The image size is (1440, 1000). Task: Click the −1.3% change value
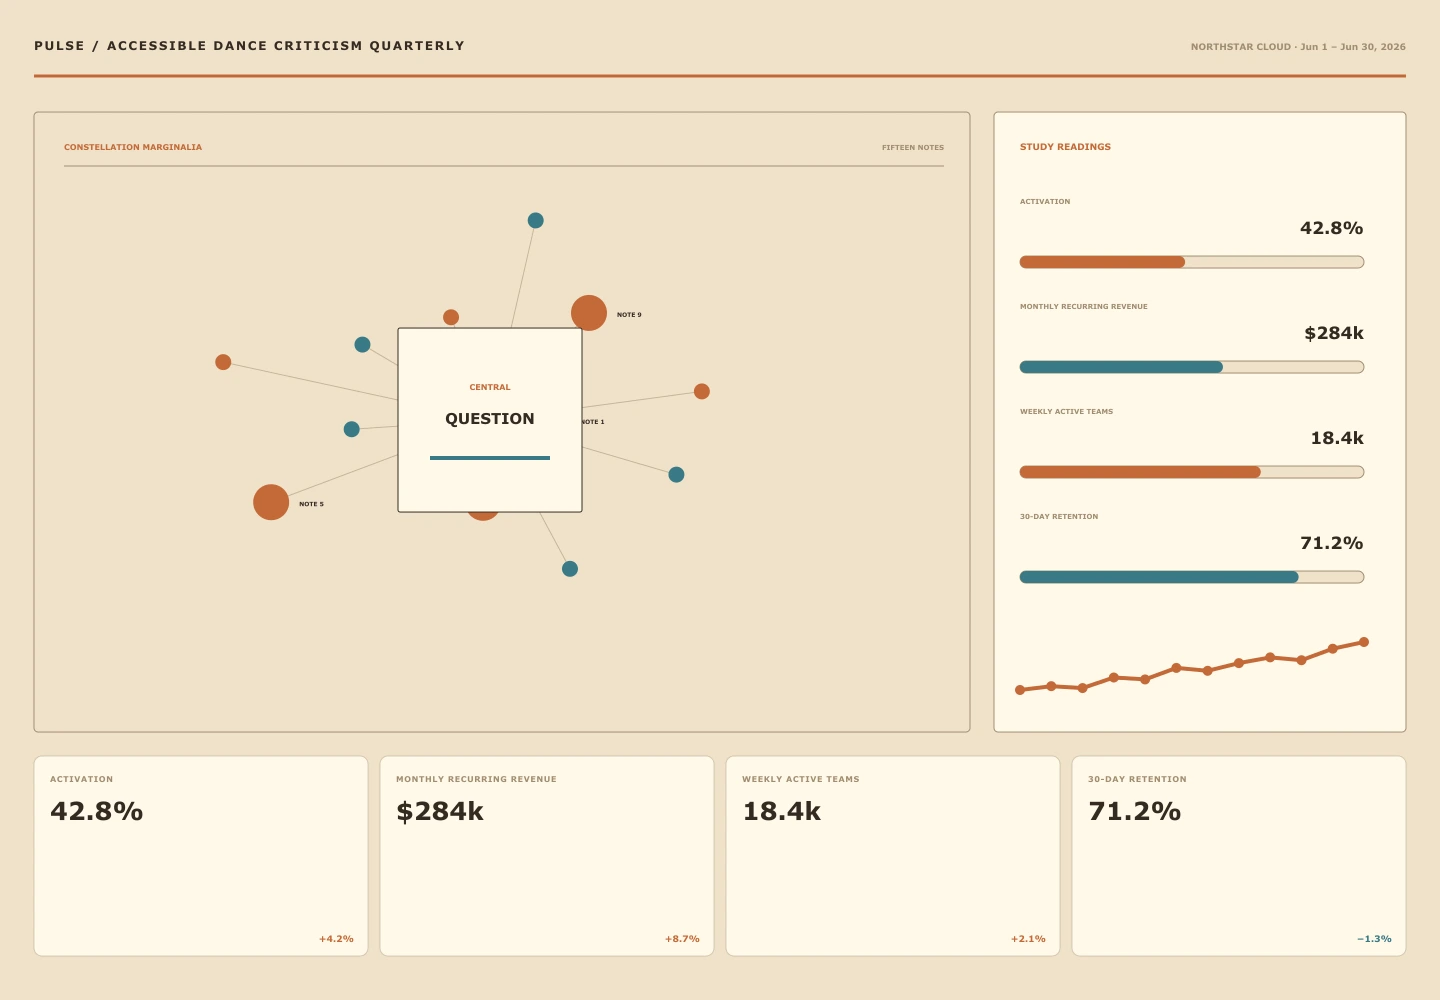[1374, 939]
